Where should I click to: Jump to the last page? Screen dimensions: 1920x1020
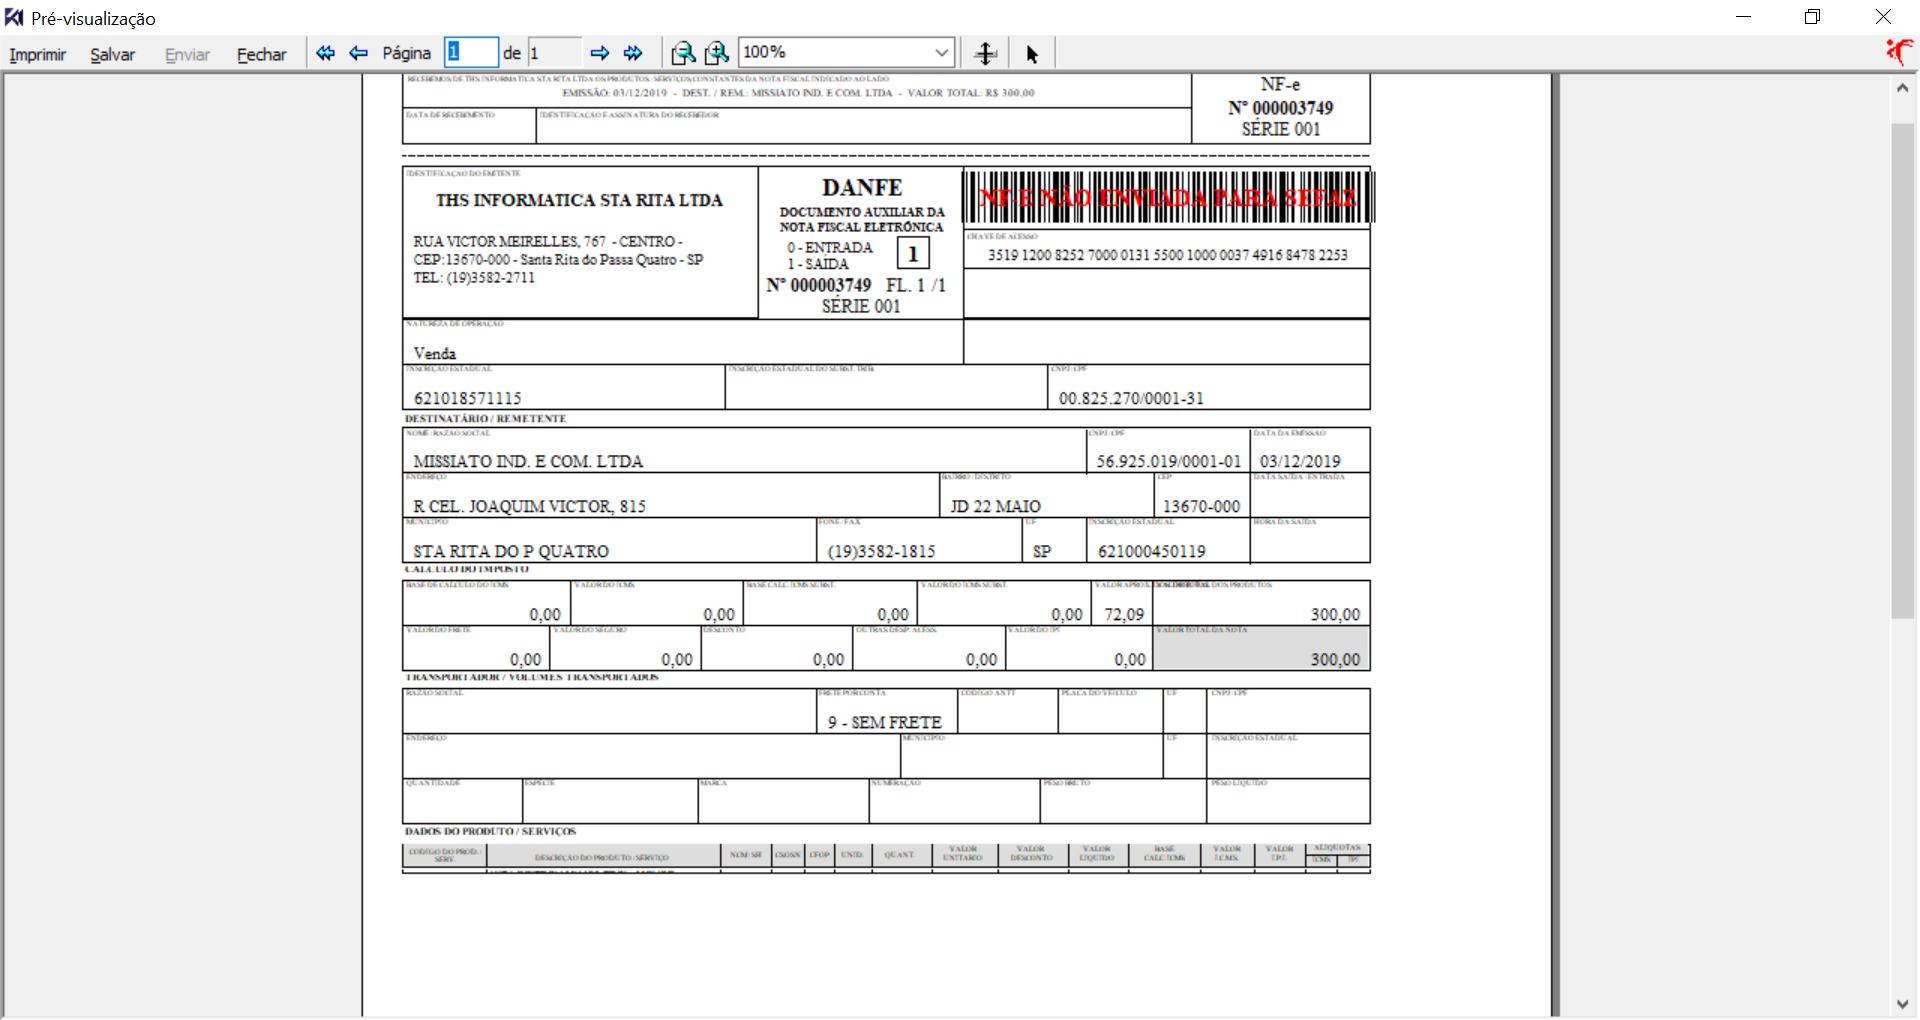[x=633, y=53]
